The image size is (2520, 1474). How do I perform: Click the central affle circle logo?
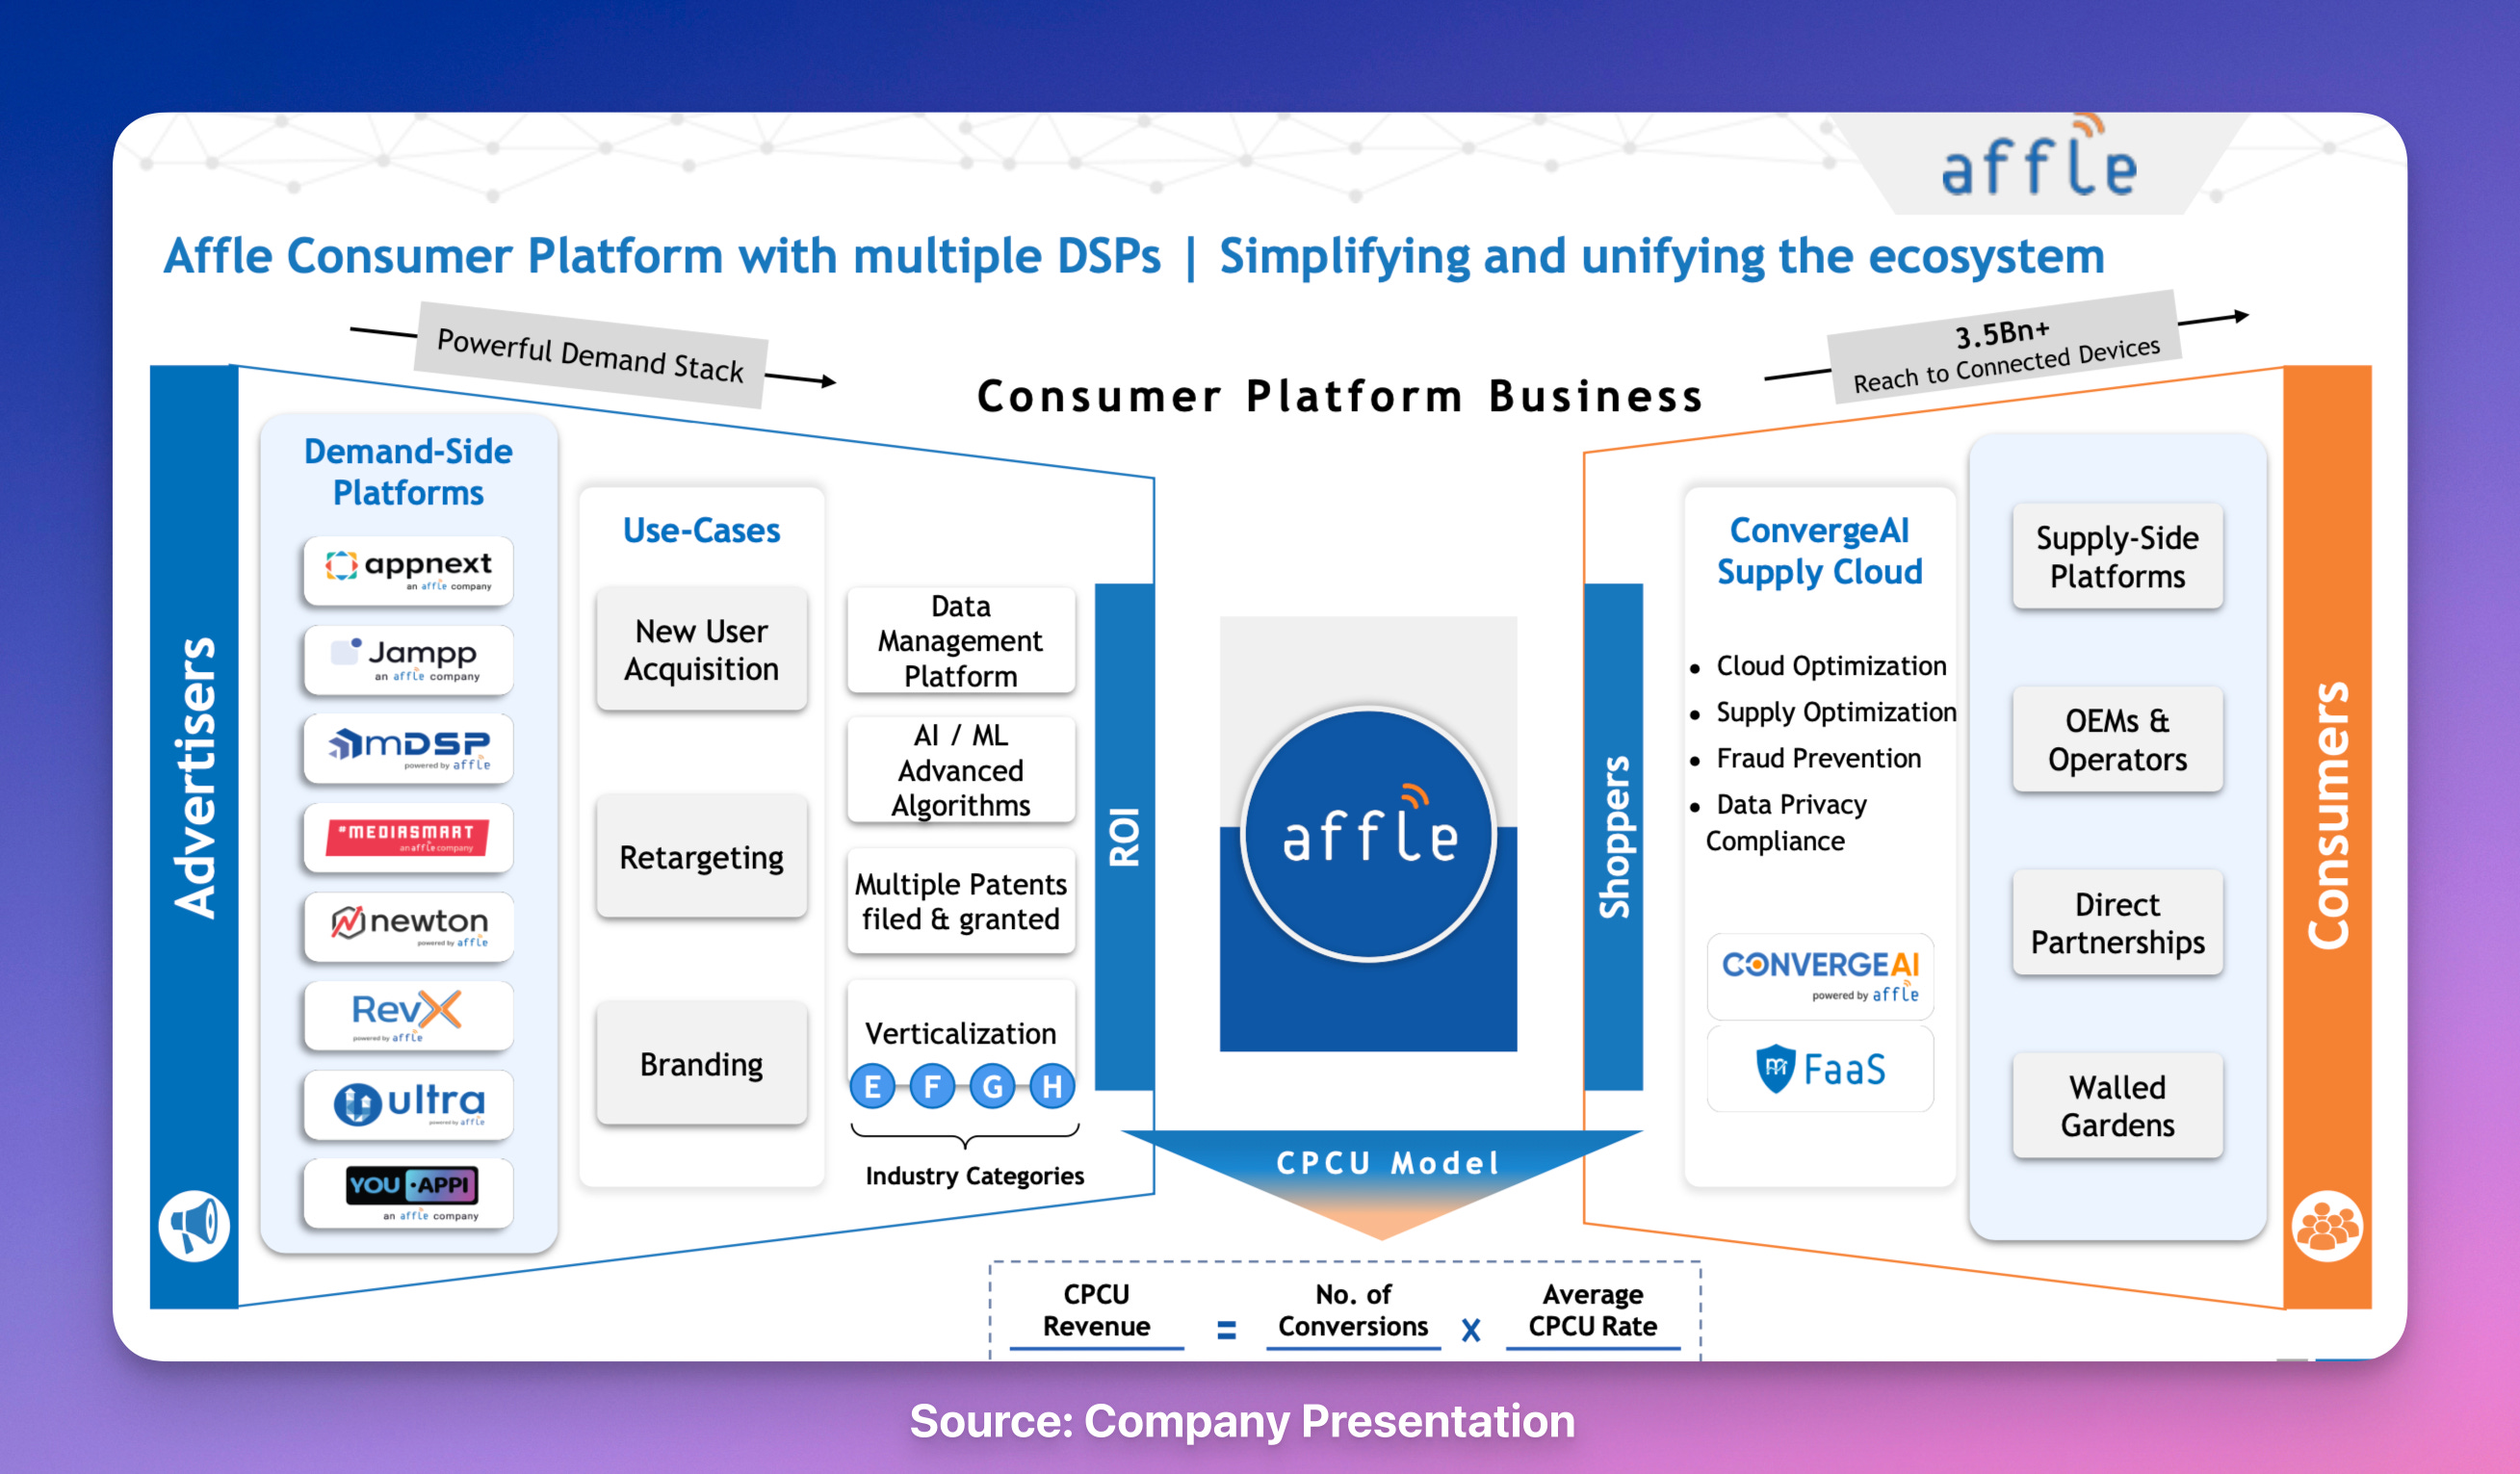point(1368,834)
